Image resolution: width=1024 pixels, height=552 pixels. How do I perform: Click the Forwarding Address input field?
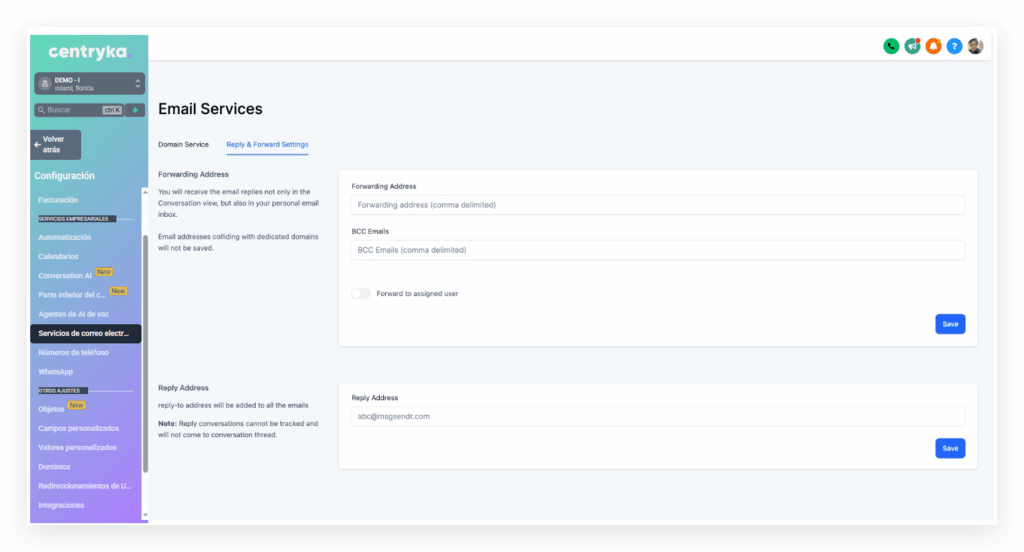657,205
